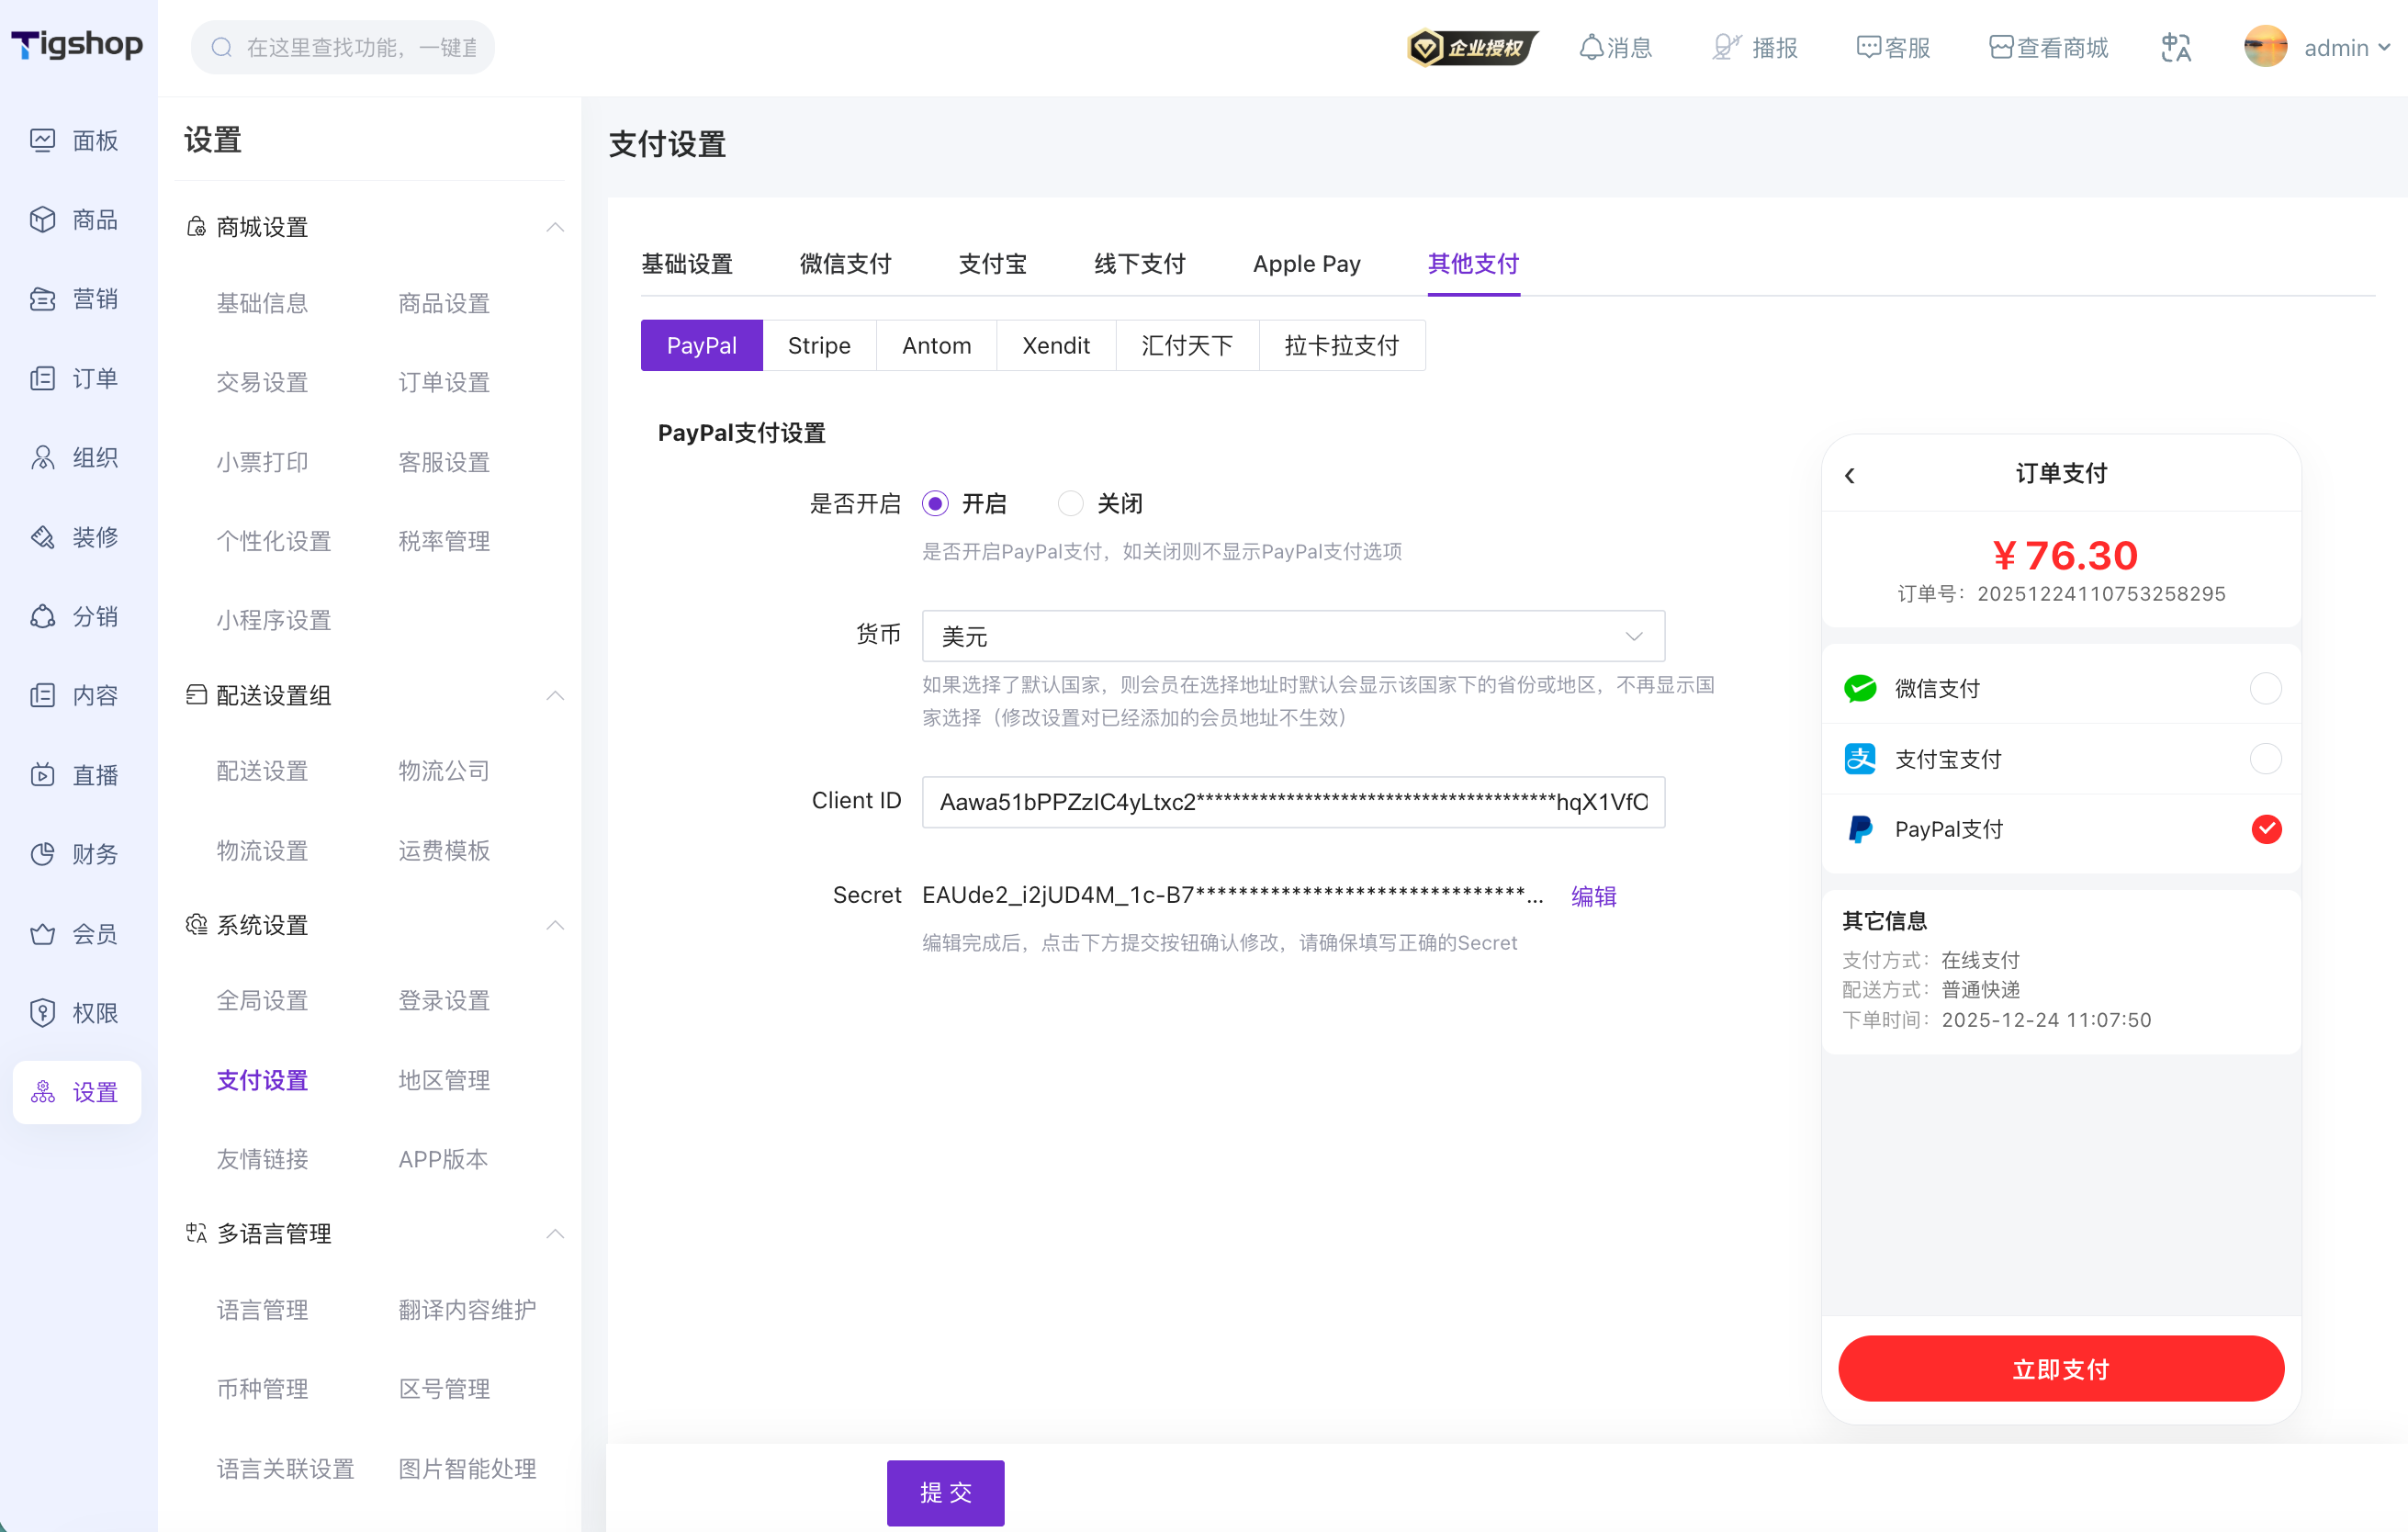Select the 开启 enable radio button
2408x1532 pixels.
pos(935,503)
